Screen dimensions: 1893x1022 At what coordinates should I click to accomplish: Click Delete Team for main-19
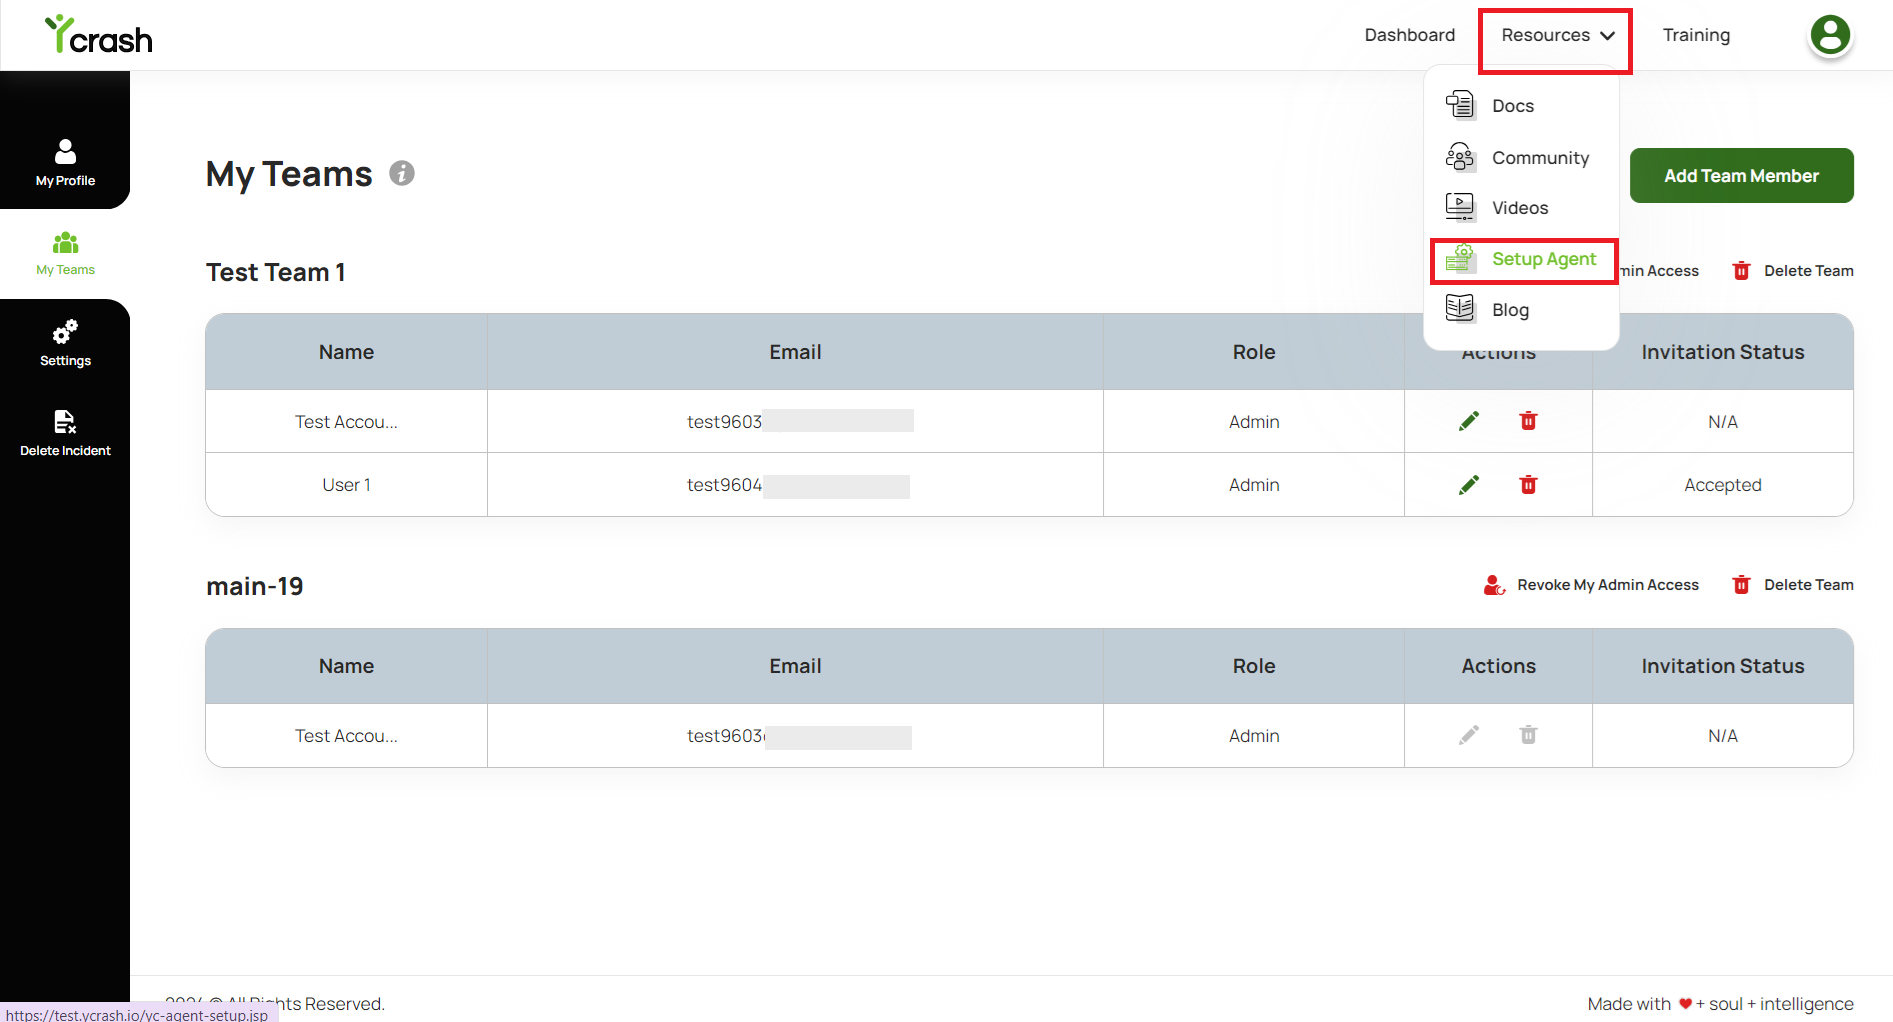point(1808,584)
